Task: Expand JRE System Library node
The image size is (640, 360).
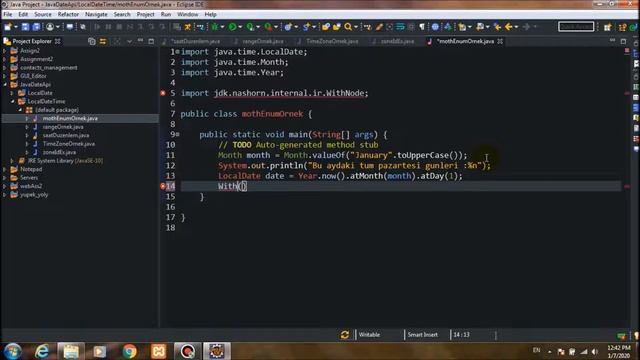Action: coord(12,161)
